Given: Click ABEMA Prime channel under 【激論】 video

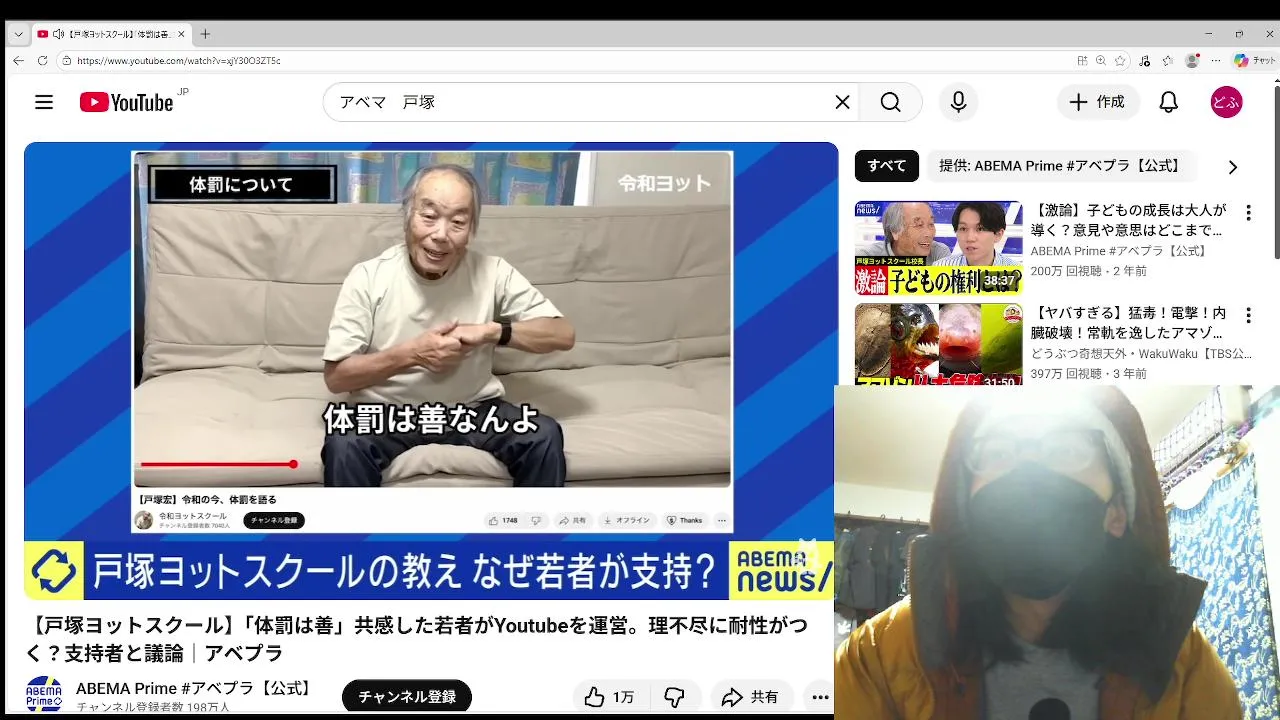Looking at the screenshot, I should [1119, 251].
